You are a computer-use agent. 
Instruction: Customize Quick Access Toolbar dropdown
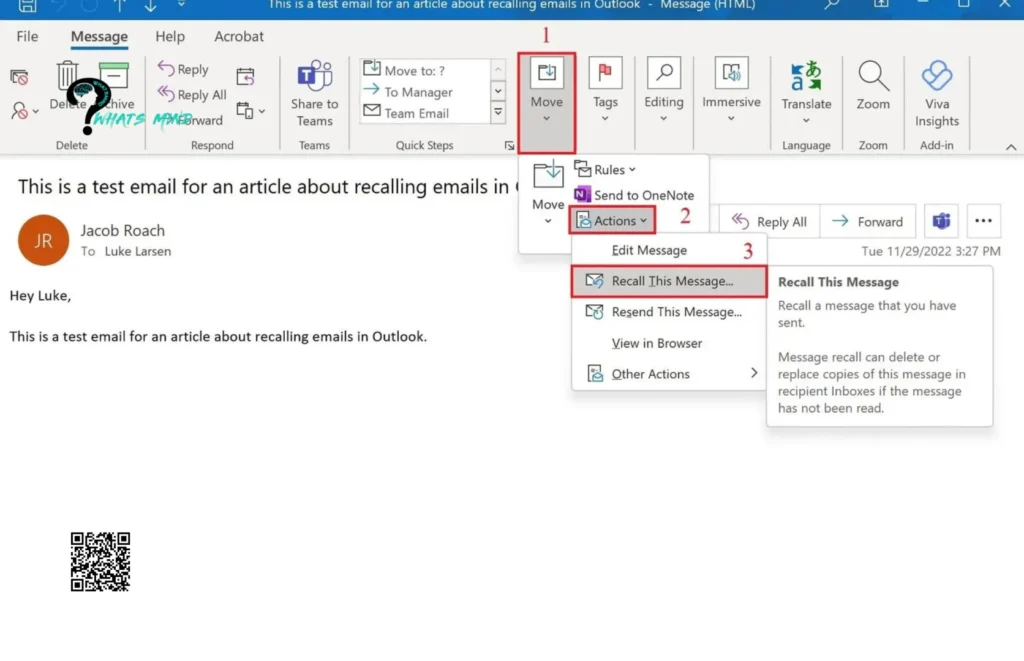pos(182,5)
